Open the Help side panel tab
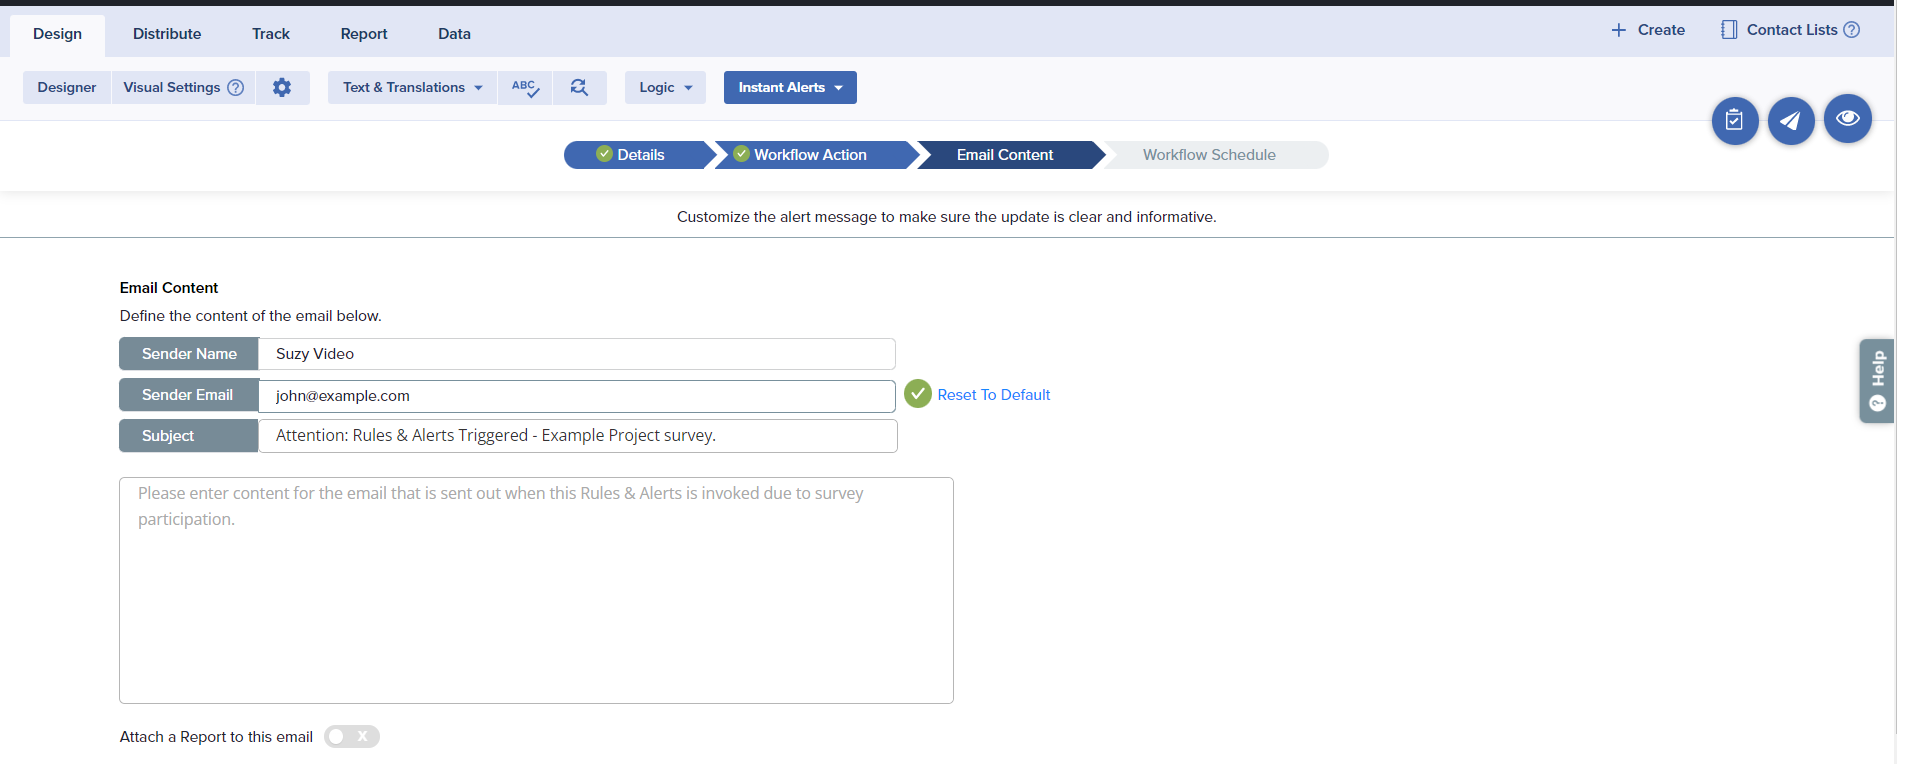 [1877, 381]
